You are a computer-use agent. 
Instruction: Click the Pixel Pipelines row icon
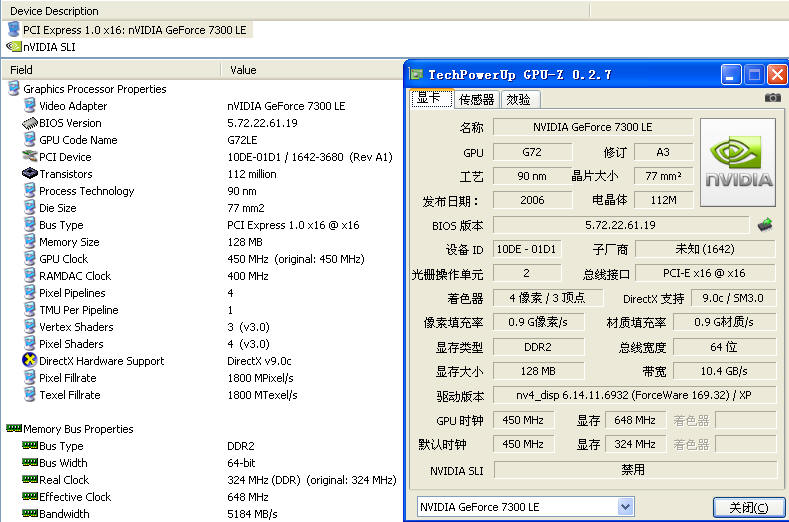(x=30, y=292)
